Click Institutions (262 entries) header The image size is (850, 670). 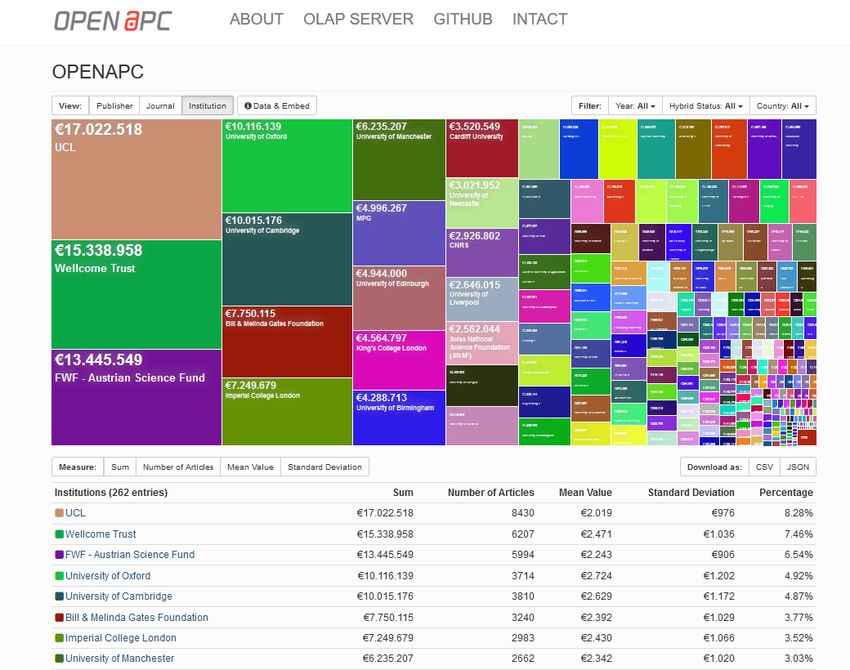pos(111,492)
